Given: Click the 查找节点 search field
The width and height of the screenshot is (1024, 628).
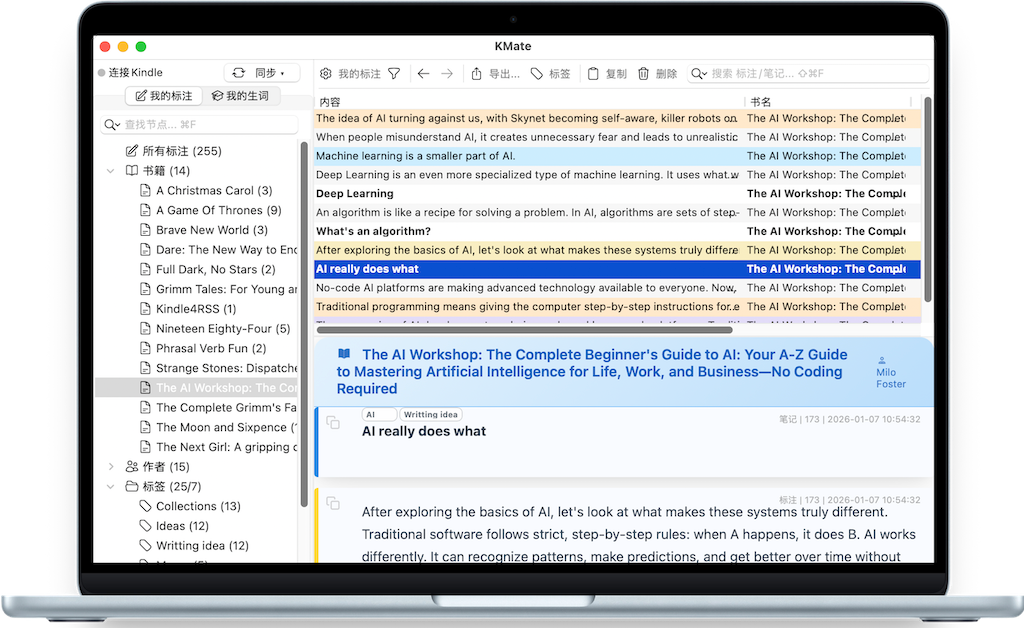Looking at the screenshot, I should [205, 125].
